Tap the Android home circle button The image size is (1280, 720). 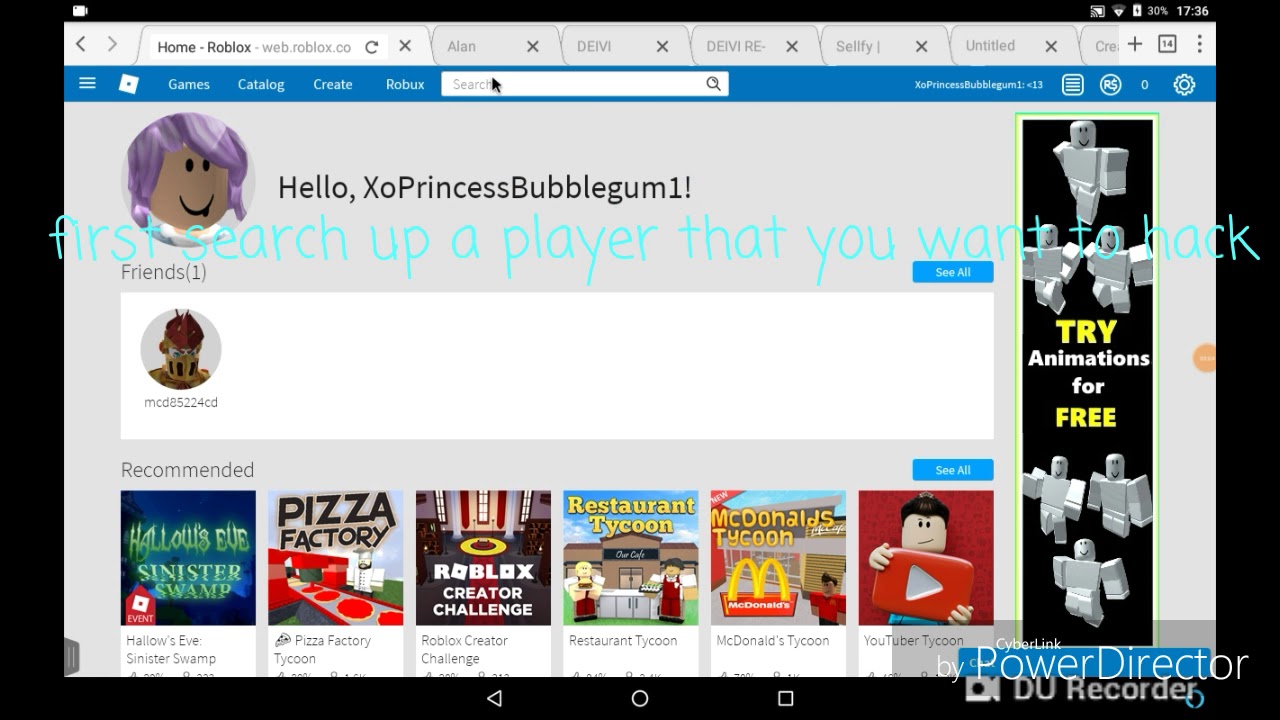pos(640,699)
